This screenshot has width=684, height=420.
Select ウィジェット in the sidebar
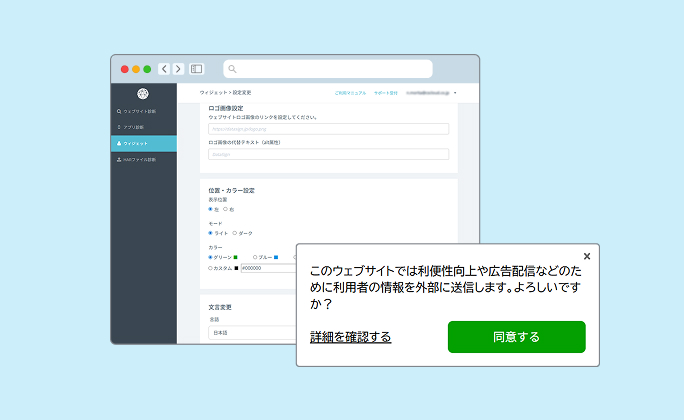(x=144, y=143)
